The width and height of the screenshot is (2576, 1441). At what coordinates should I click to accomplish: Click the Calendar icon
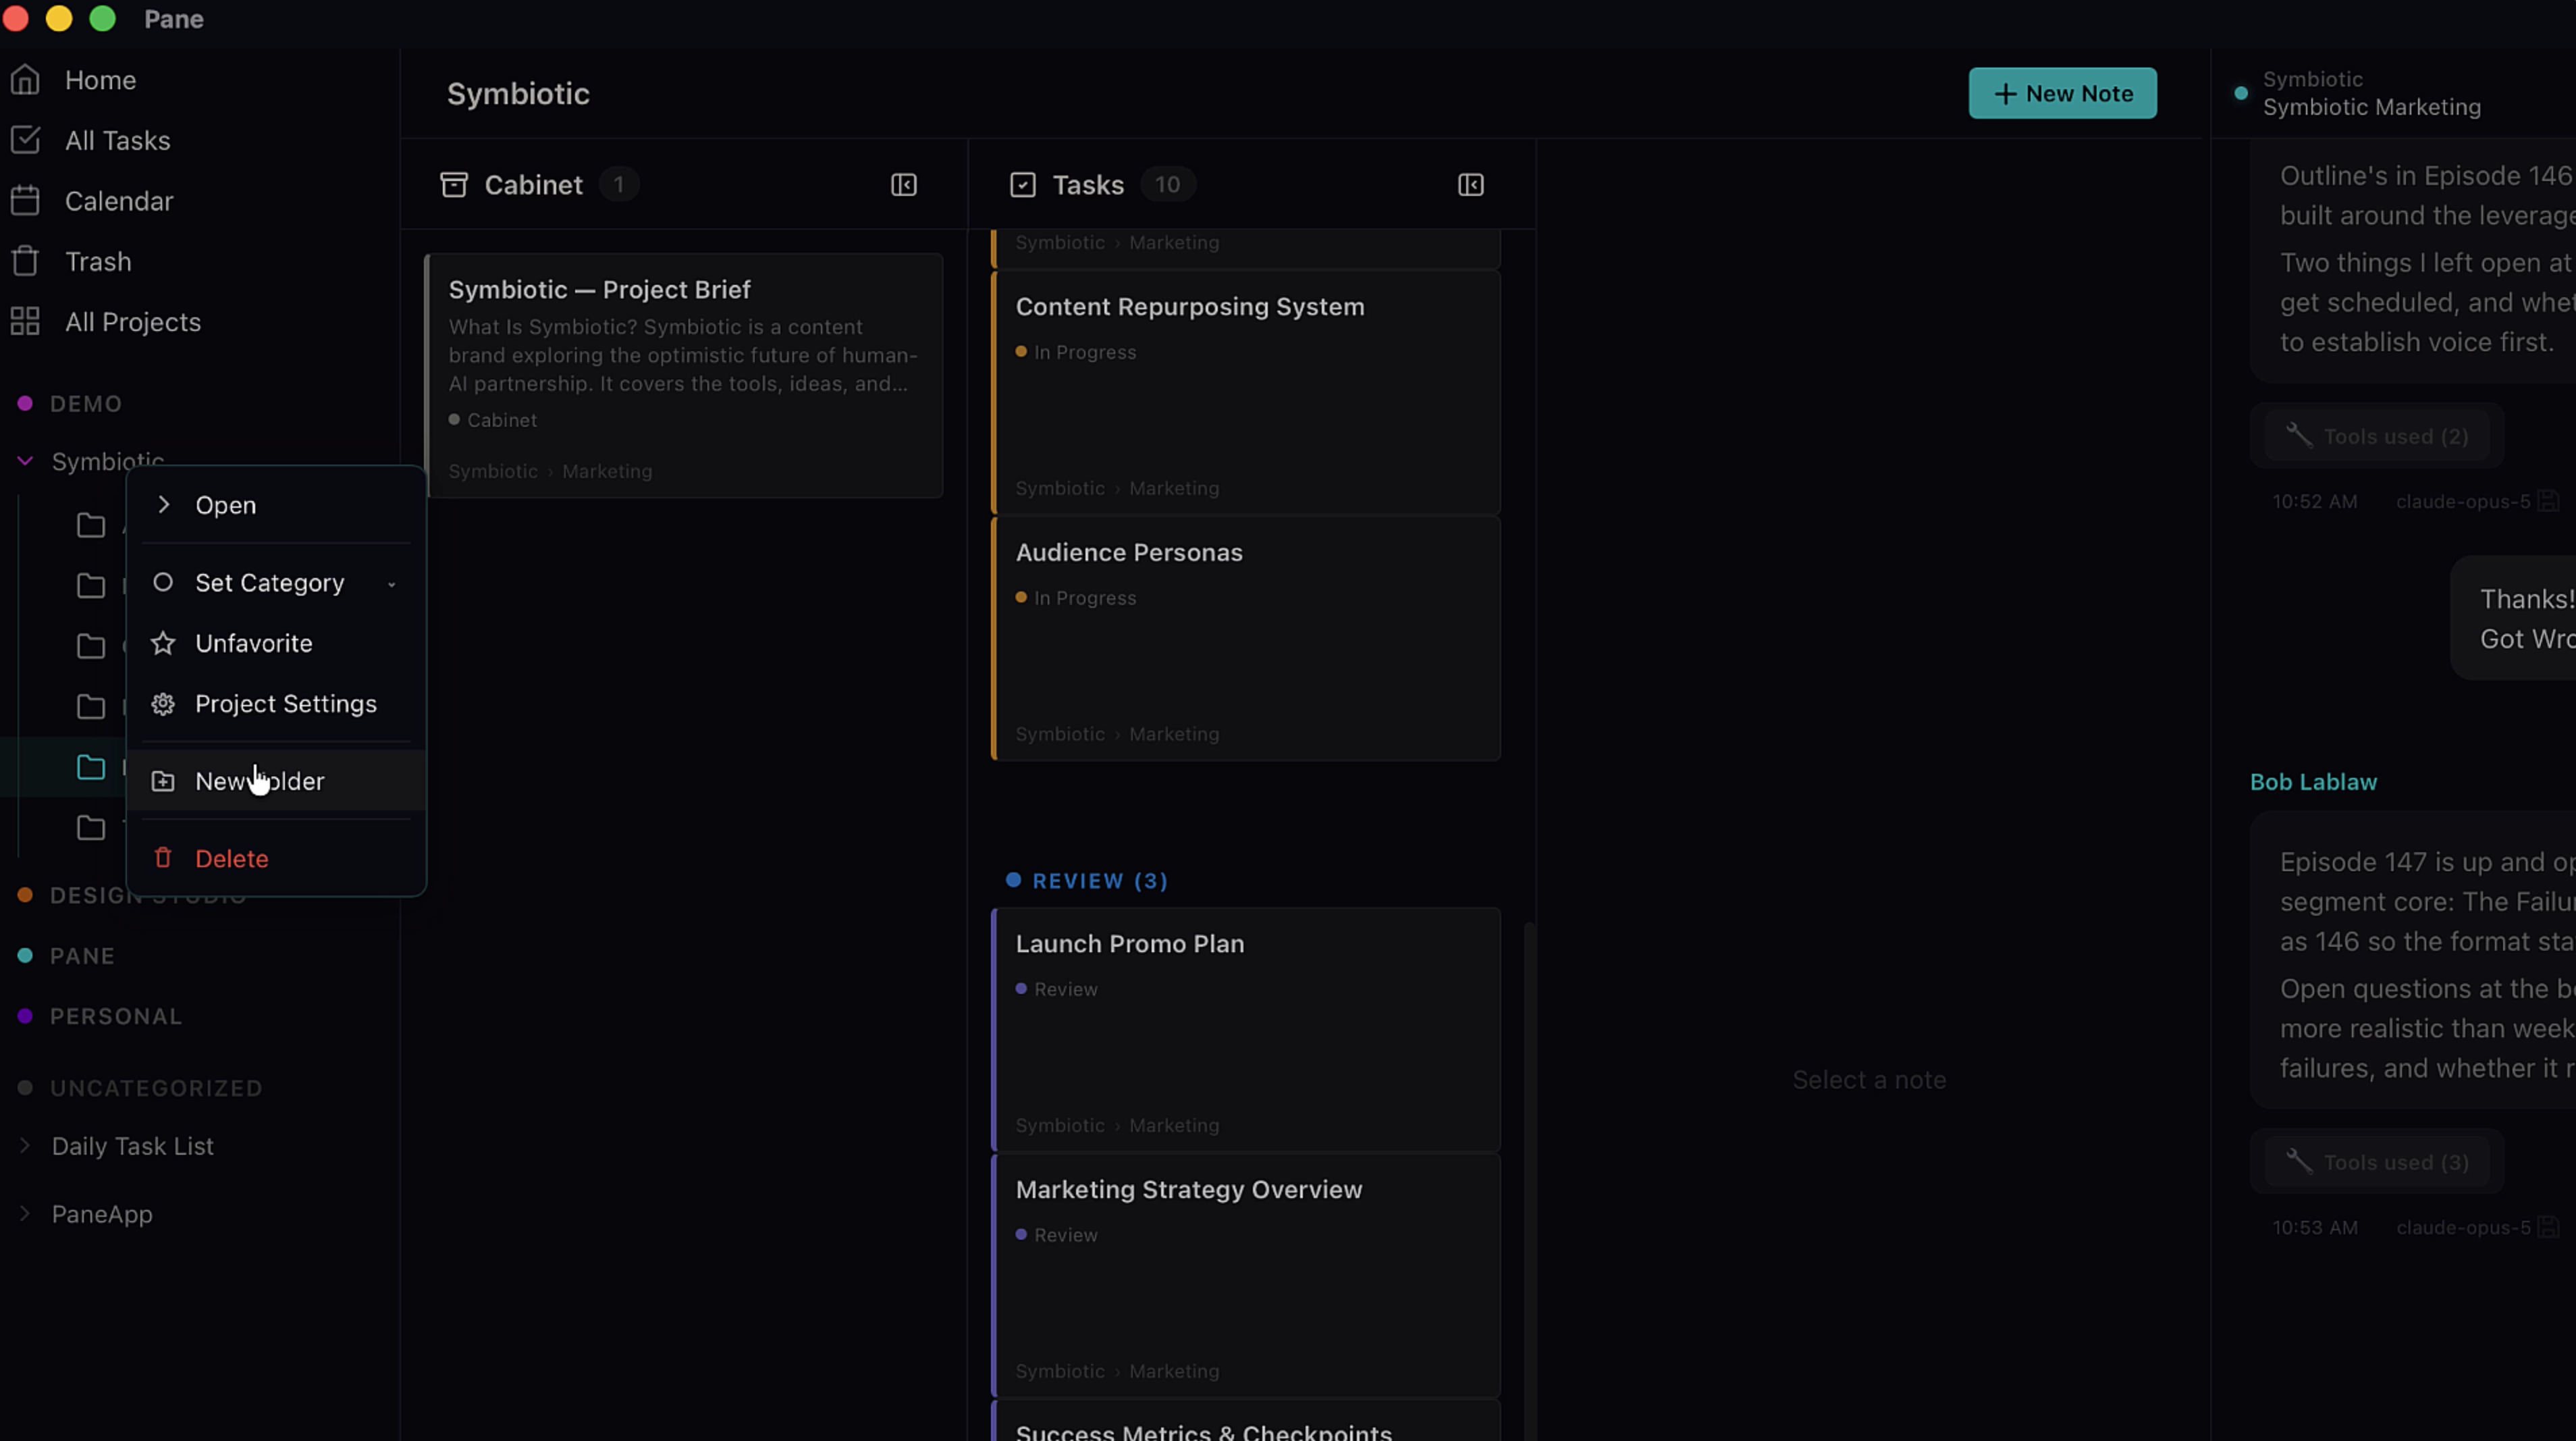[x=25, y=201]
